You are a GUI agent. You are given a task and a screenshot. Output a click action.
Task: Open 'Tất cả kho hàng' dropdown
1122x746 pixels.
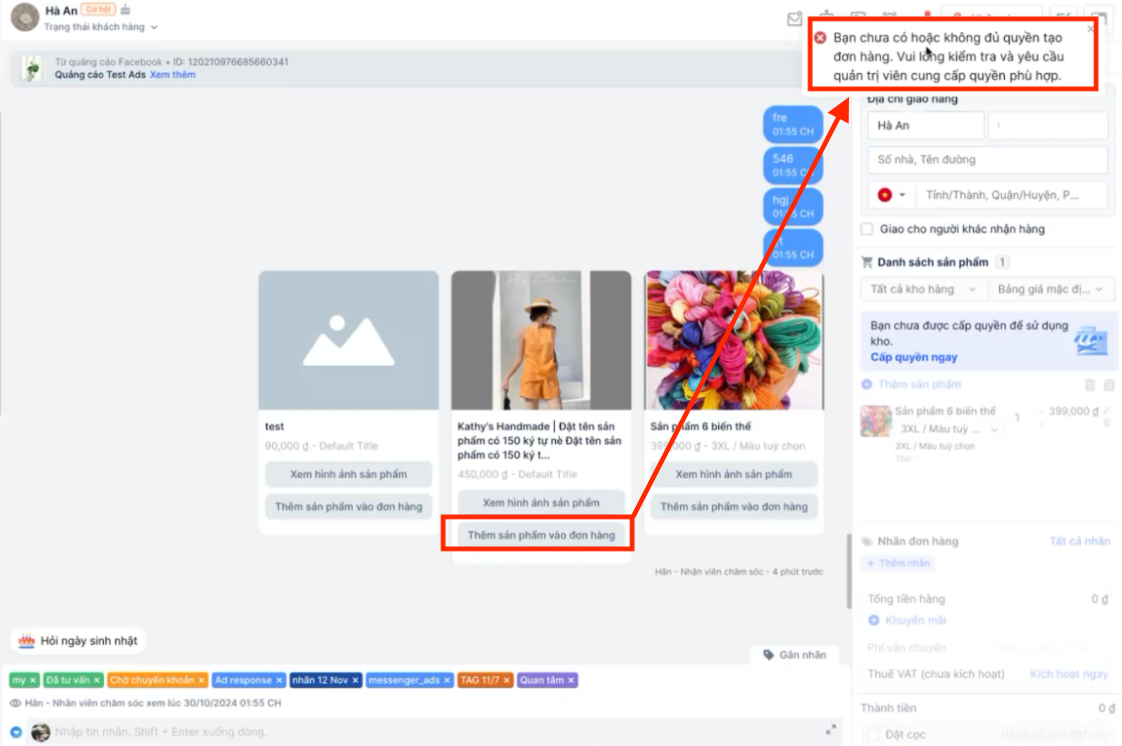tap(923, 289)
